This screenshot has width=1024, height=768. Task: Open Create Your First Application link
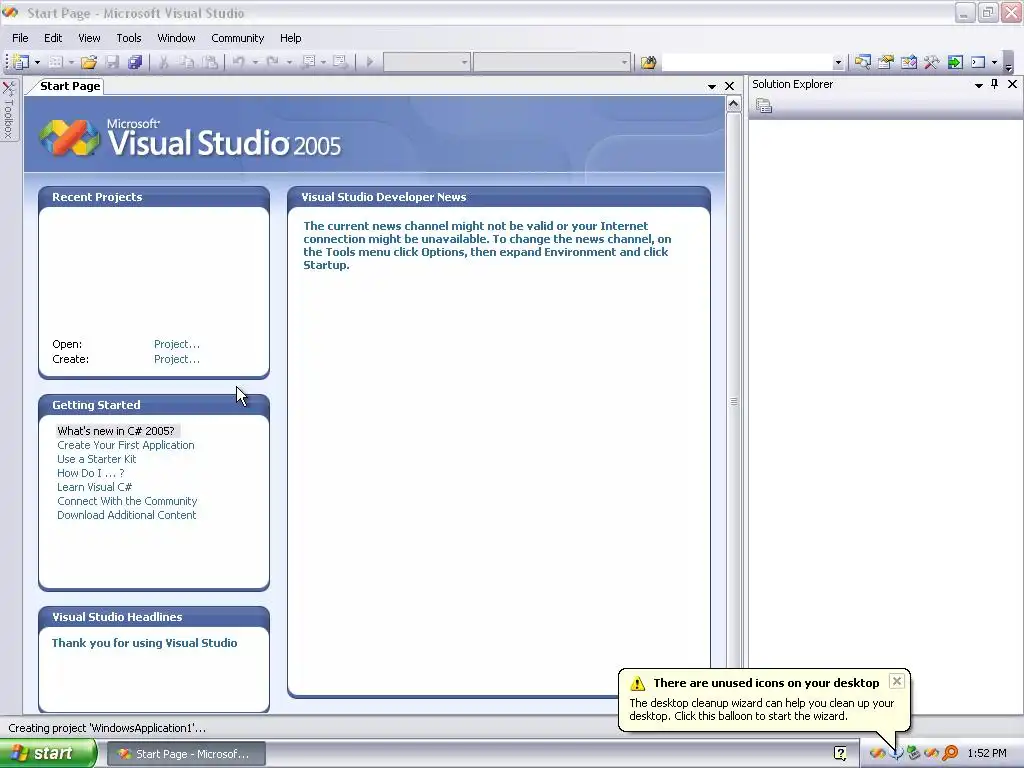125,445
